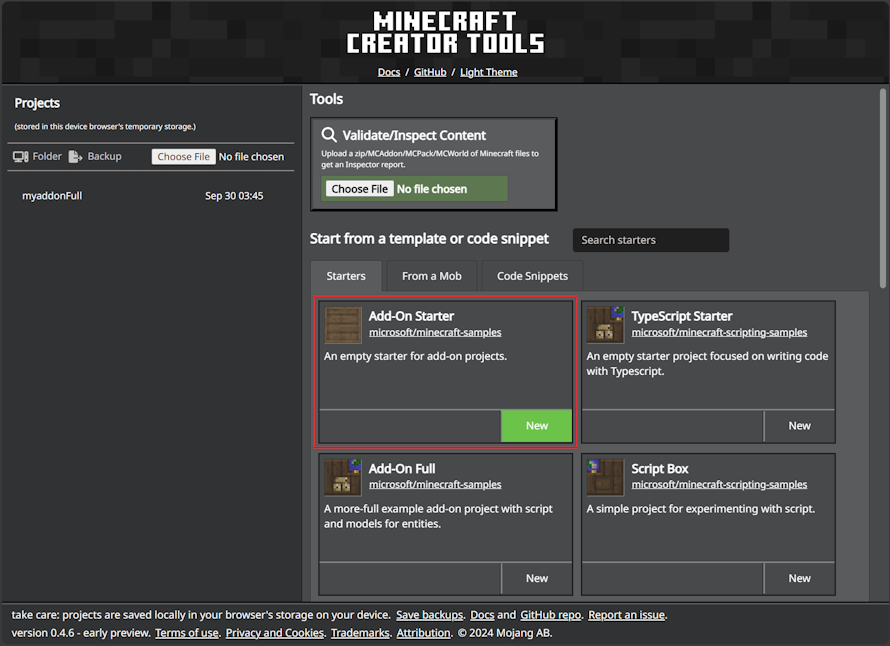890x646 pixels.
Task: Select the Backup icon next to Folder
Action: (x=73, y=155)
